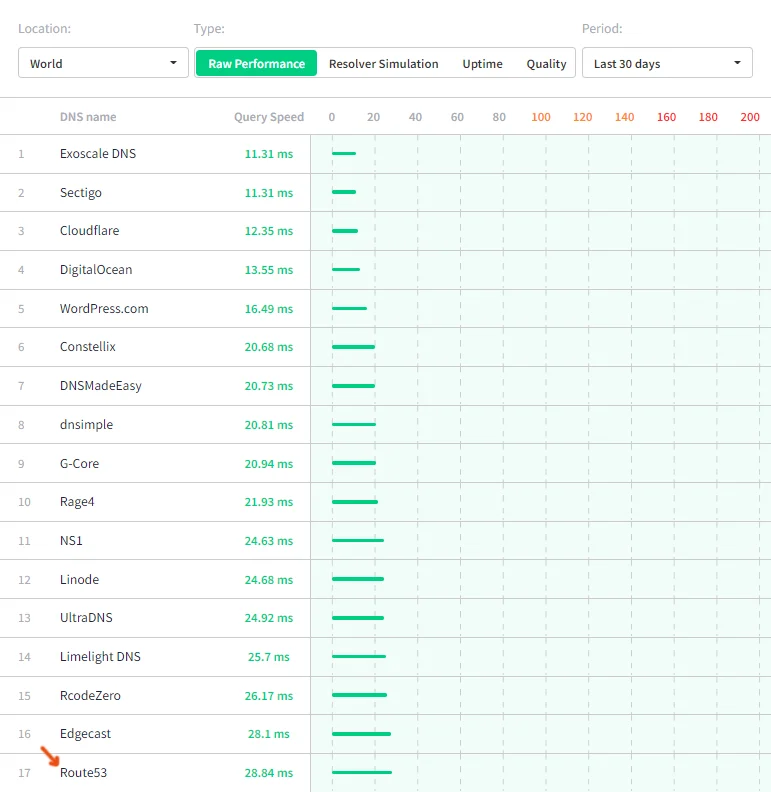The image size is (771, 792).
Task: Switch to the Uptime tab
Action: (483, 64)
